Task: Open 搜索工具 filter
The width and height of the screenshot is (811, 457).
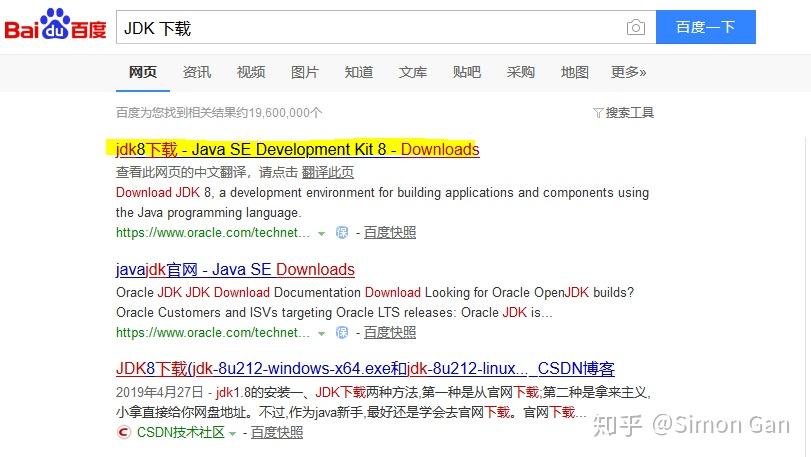Action: [x=629, y=113]
